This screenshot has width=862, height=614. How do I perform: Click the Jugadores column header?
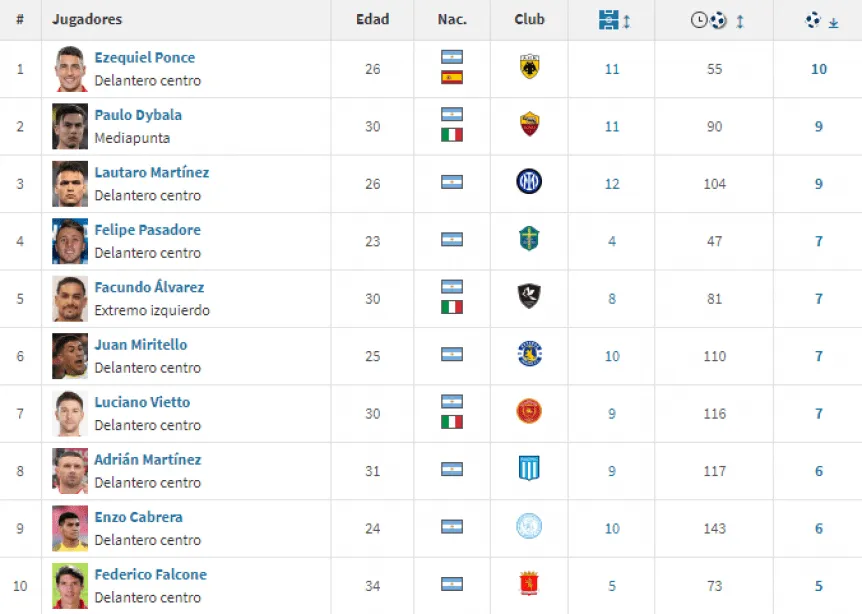87,19
